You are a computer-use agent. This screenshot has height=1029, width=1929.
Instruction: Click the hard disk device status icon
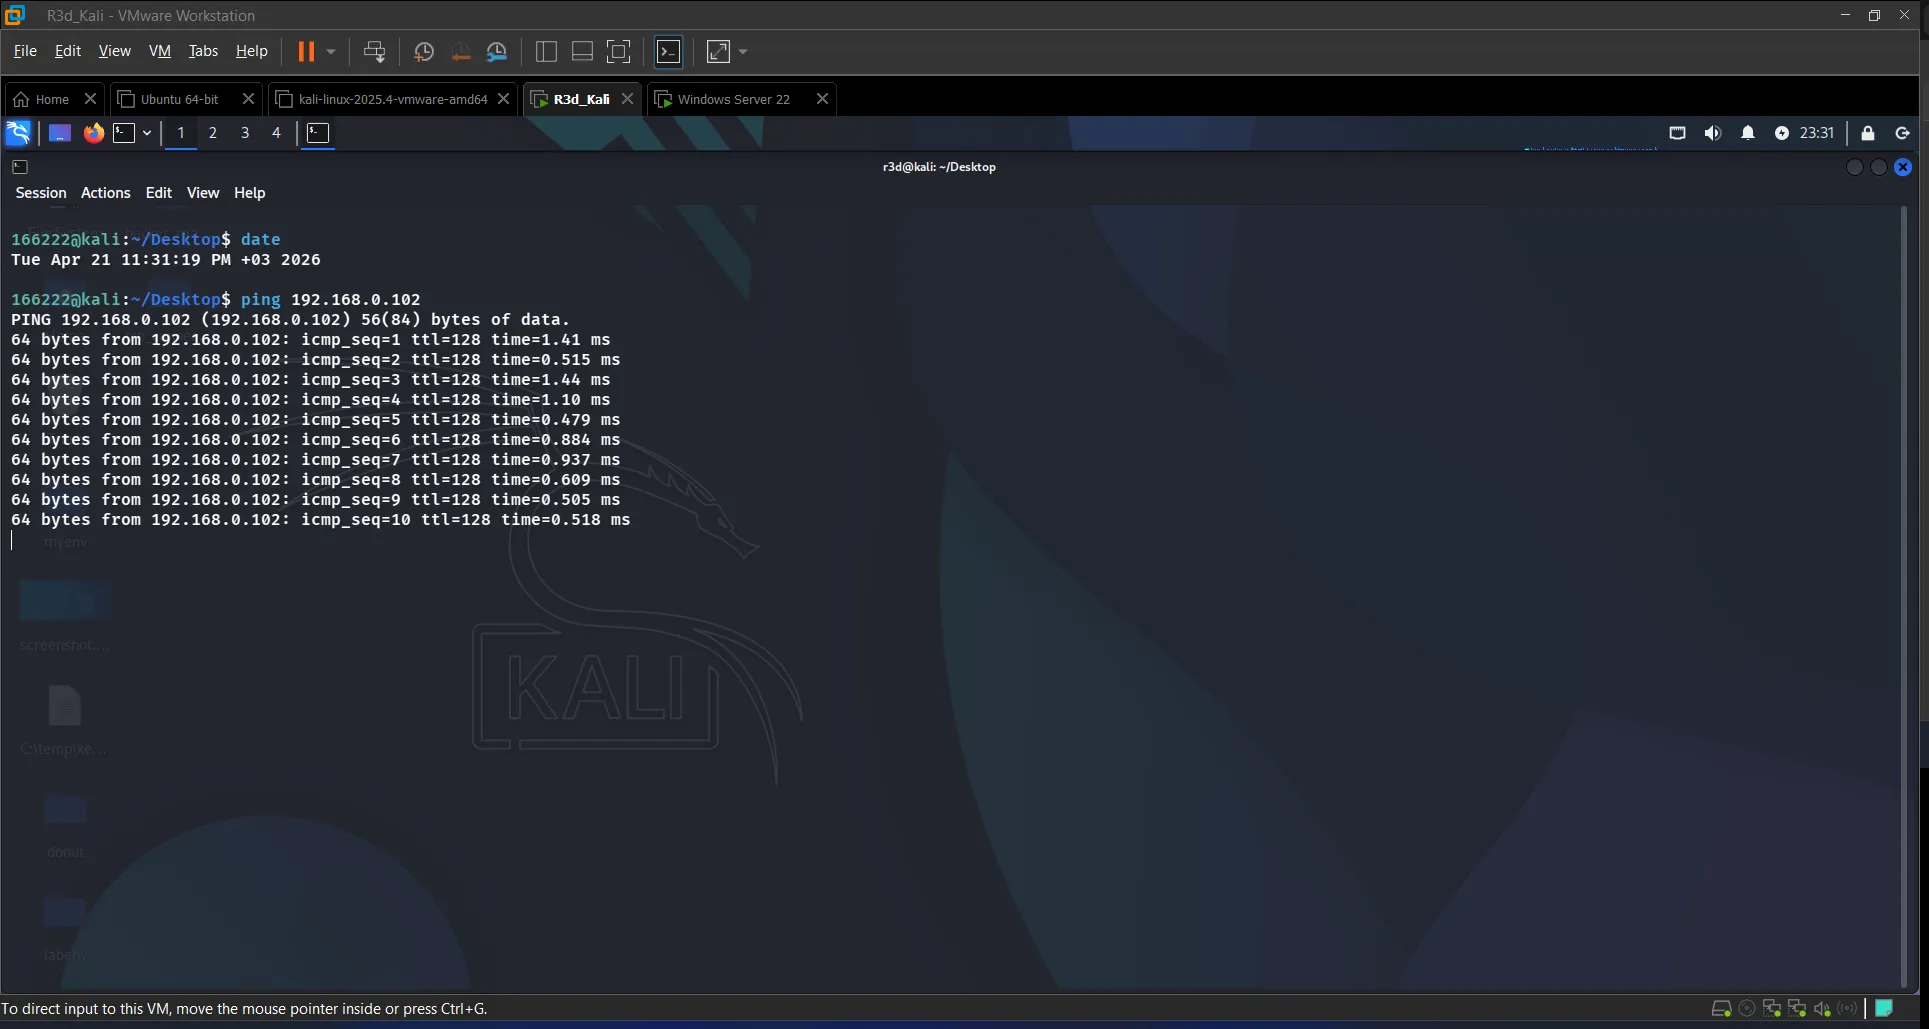point(1721,1008)
